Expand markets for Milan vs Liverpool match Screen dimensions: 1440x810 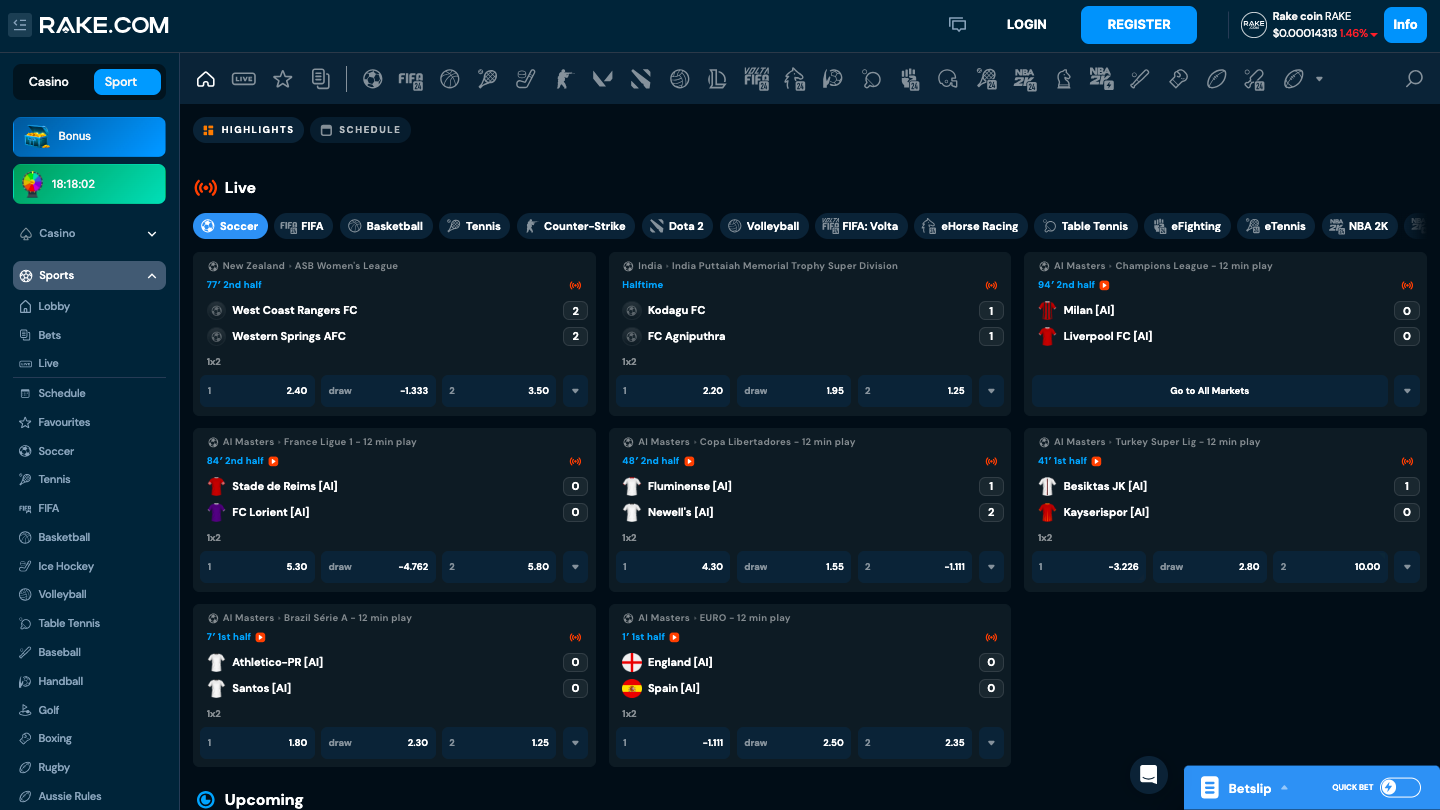coord(1407,391)
